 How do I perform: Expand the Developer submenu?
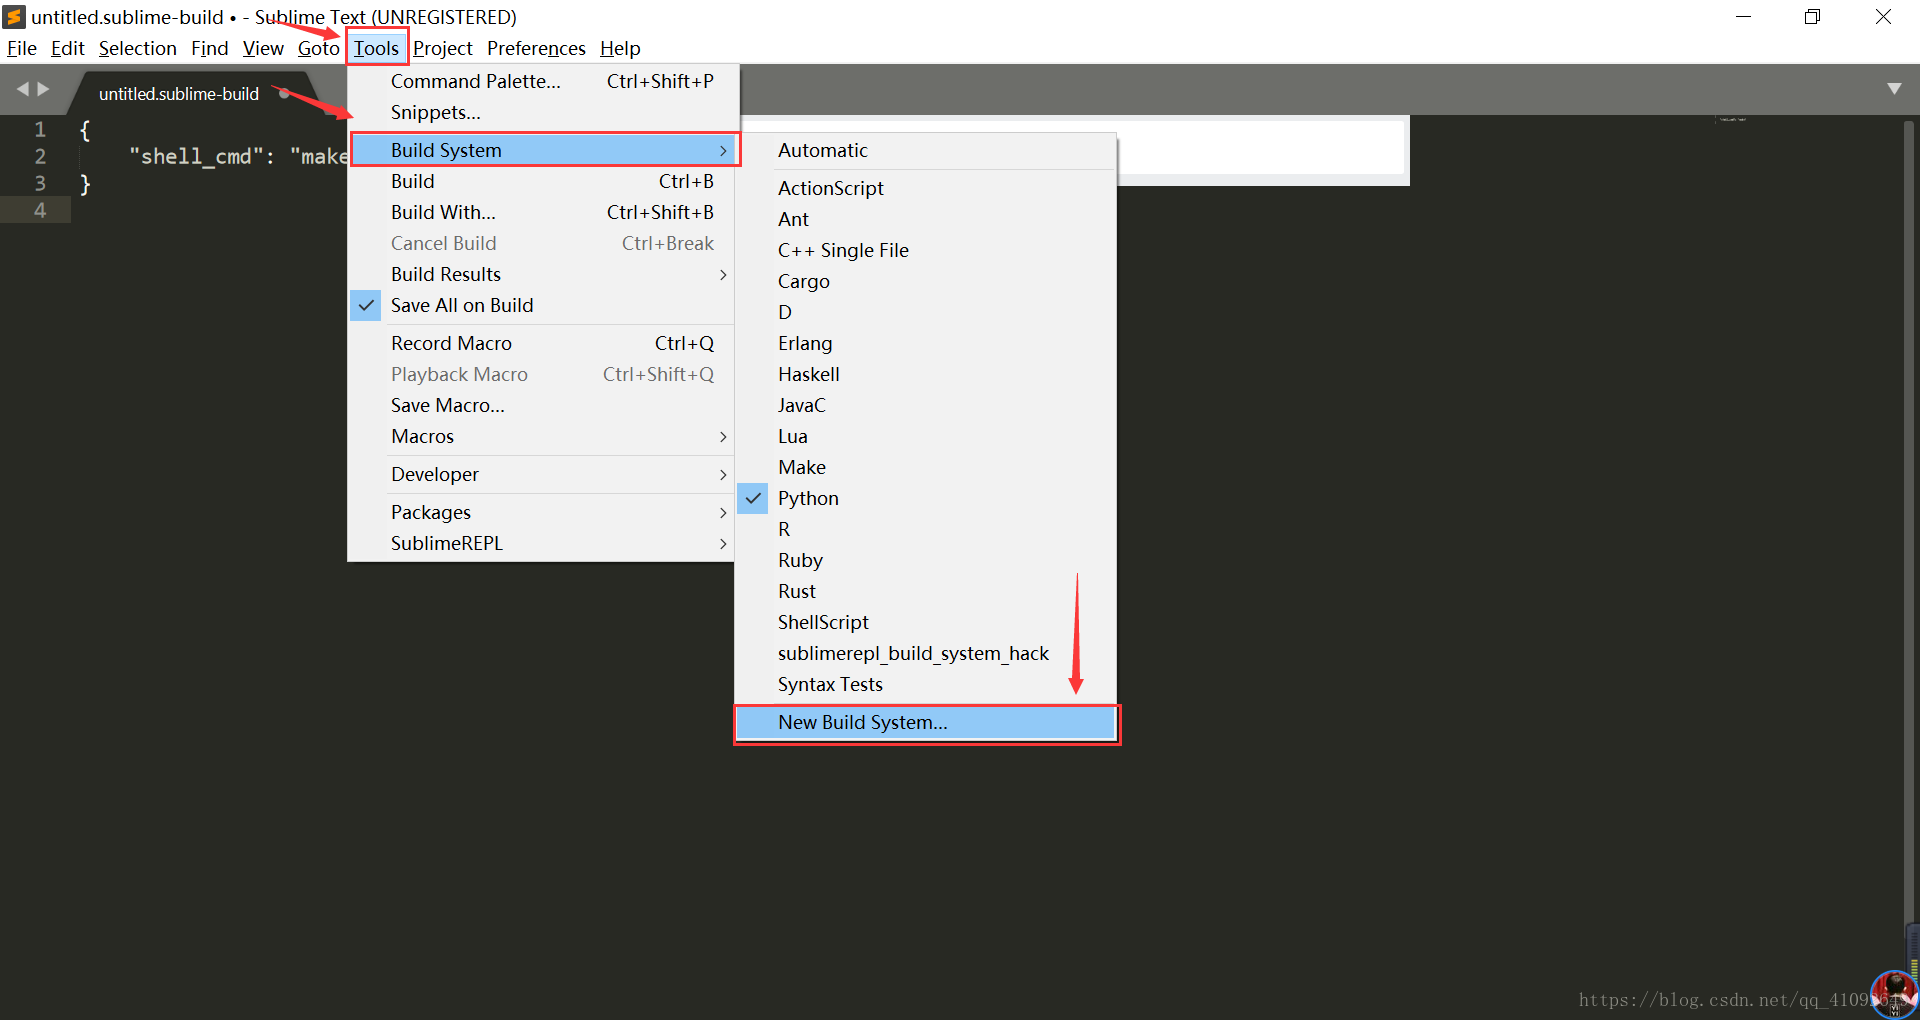point(543,474)
